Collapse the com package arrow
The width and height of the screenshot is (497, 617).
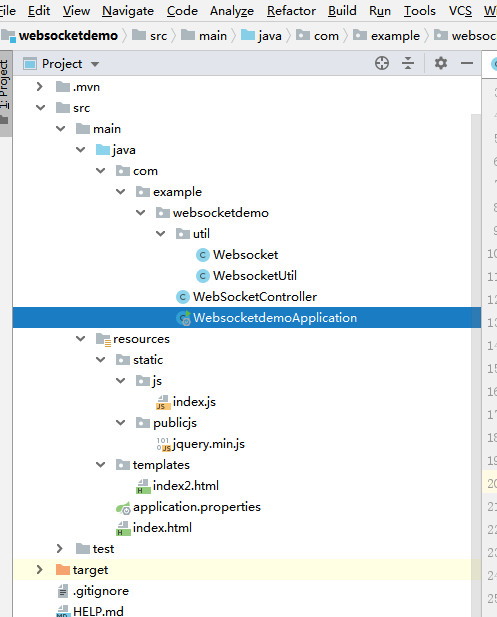pyautogui.click(x=101, y=171)
